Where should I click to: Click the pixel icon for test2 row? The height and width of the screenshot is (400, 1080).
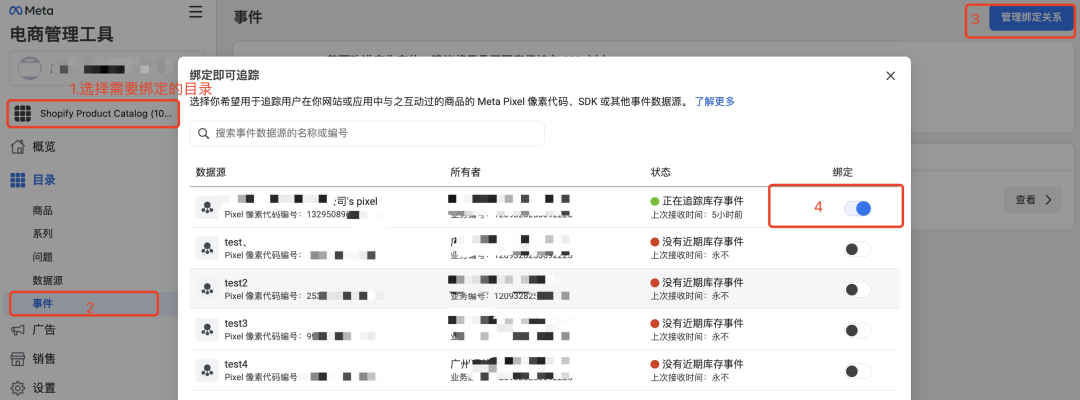pos(207,288)
